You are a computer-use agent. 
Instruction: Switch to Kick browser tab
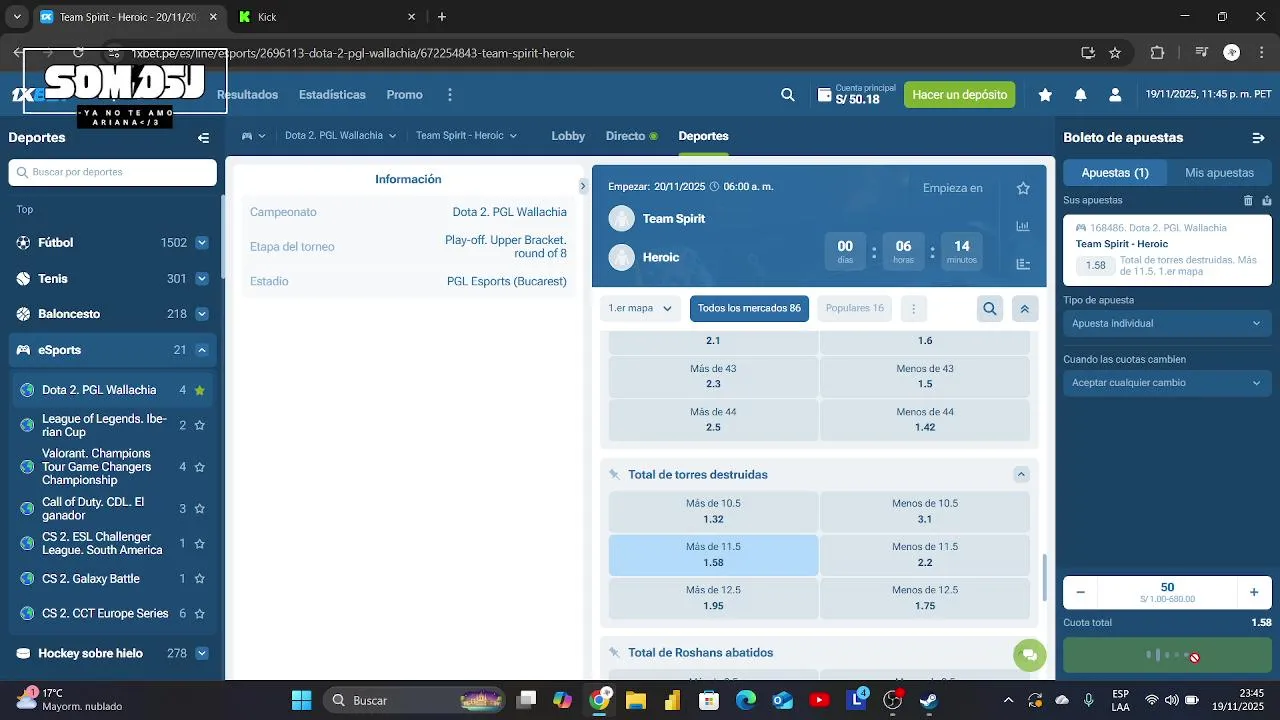pyautogui.click(x=325, y=17)
